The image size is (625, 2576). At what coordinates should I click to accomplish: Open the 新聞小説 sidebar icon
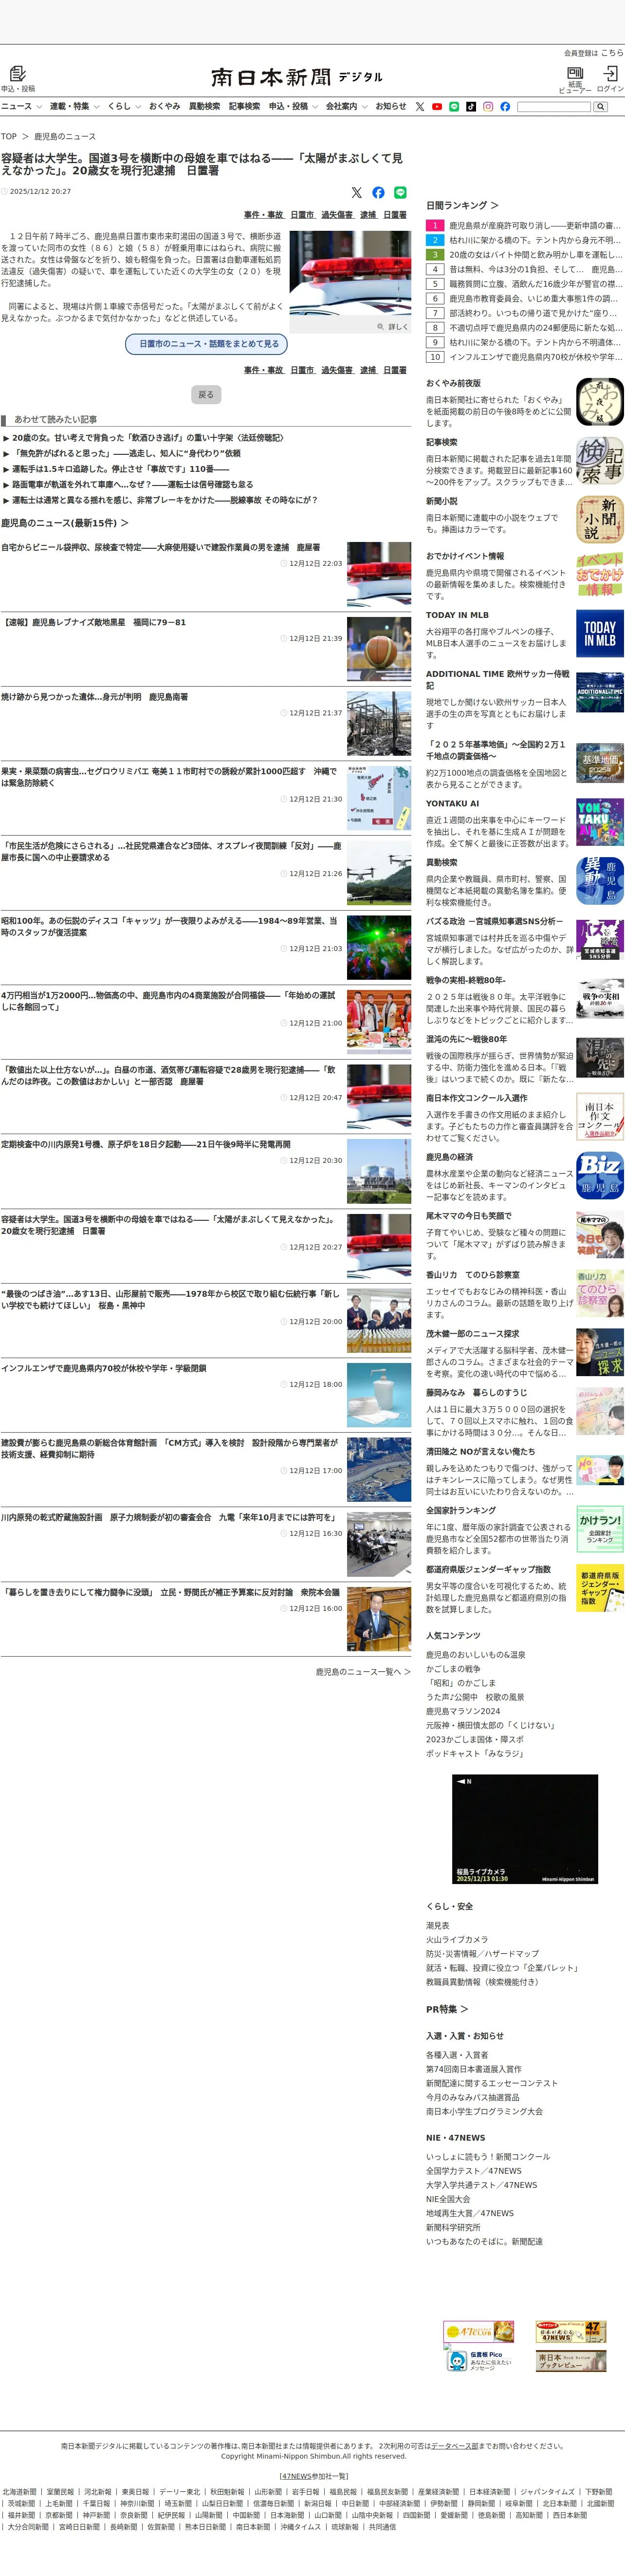click(x=599, y=520)
